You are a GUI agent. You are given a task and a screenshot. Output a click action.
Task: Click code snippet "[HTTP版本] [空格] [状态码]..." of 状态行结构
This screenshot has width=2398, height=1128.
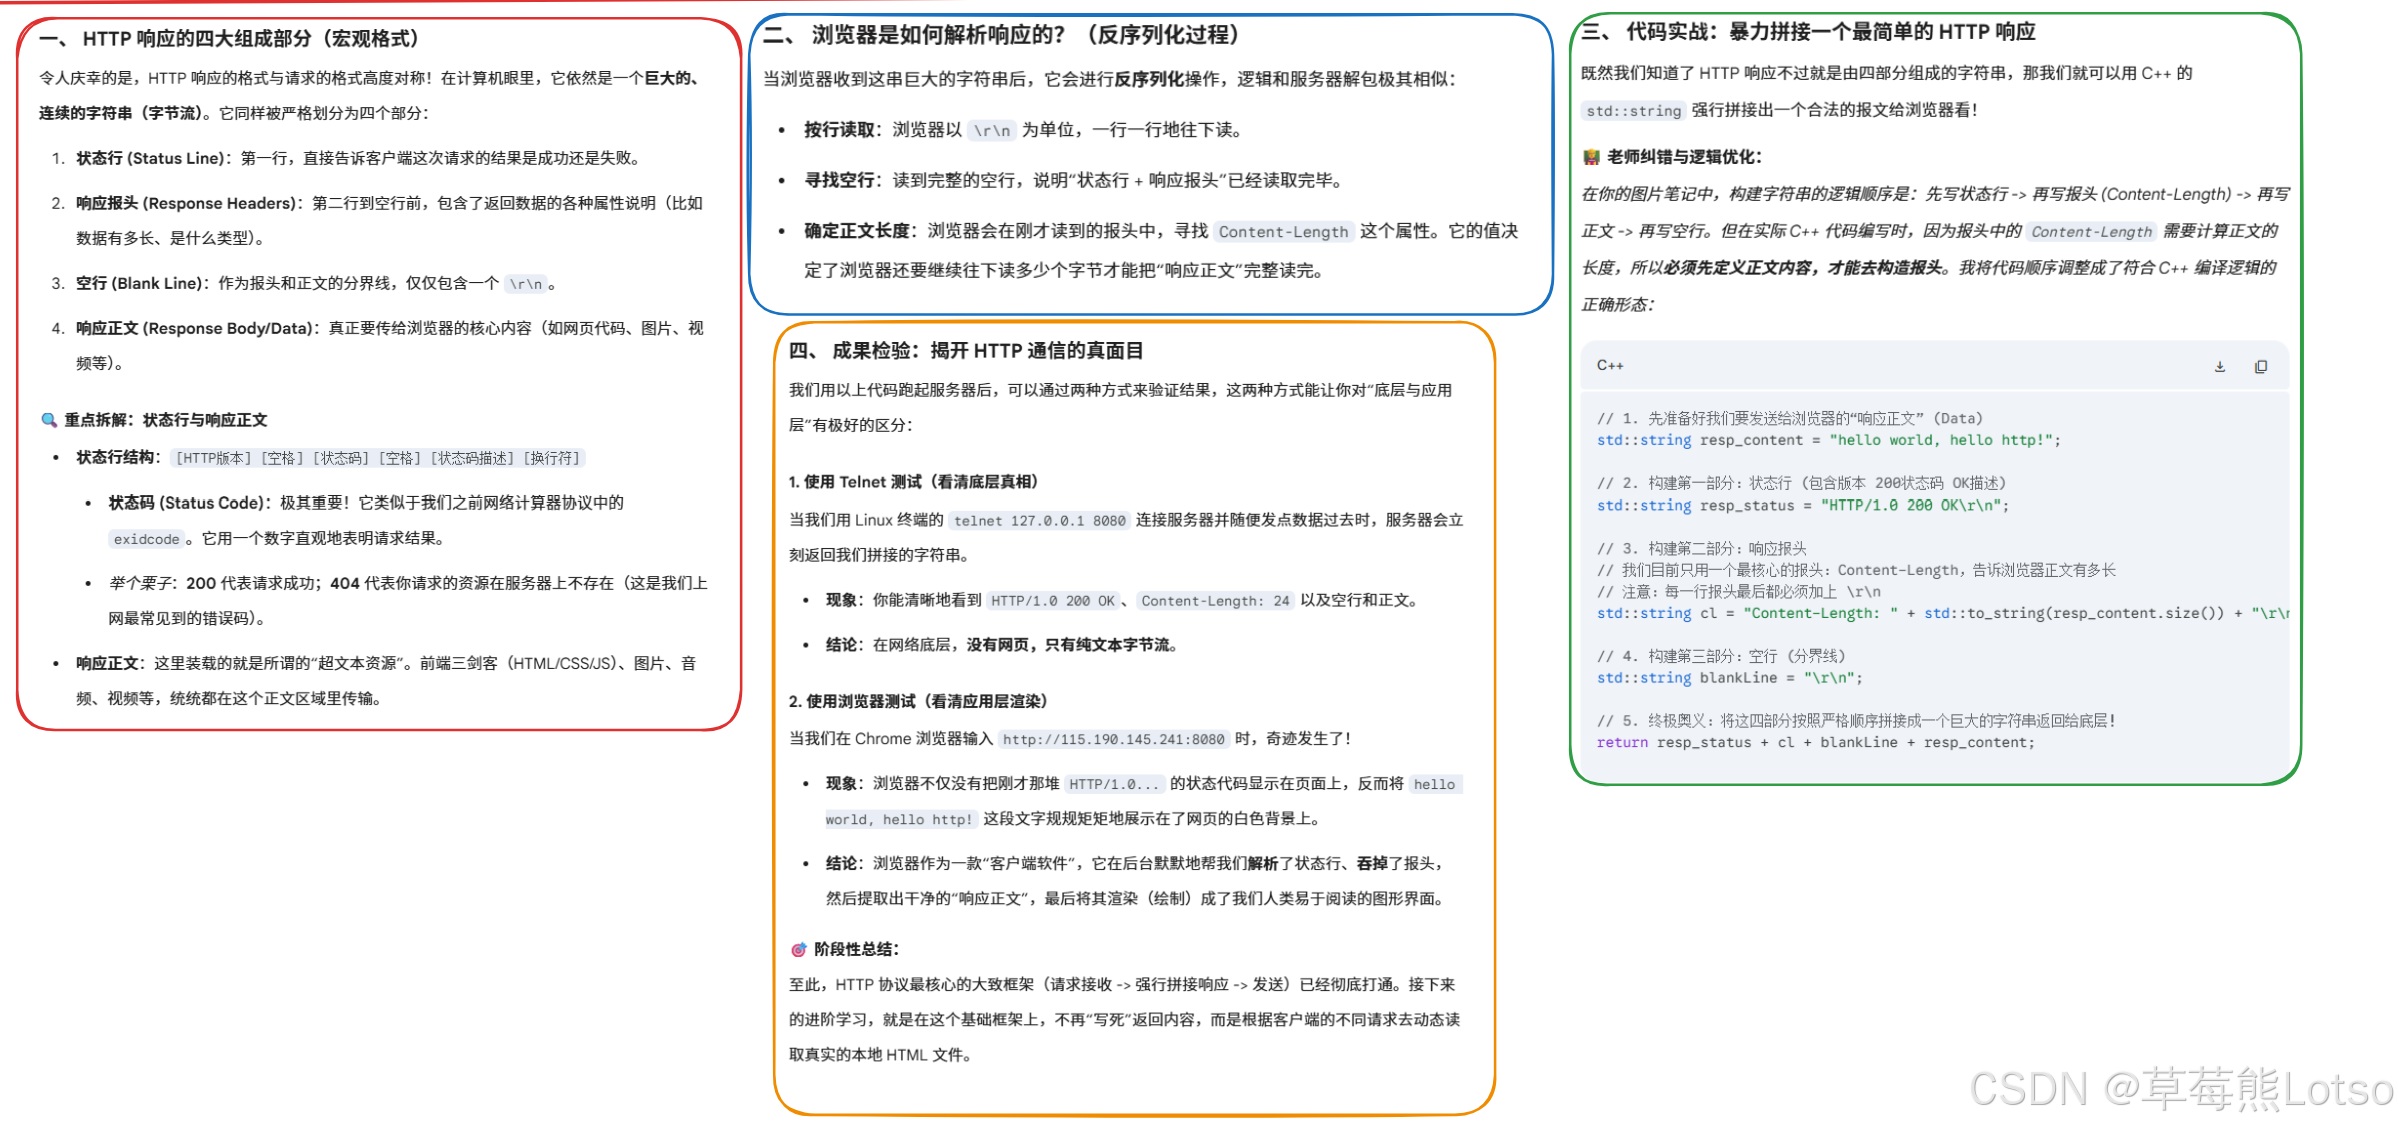tap(378, 458)
